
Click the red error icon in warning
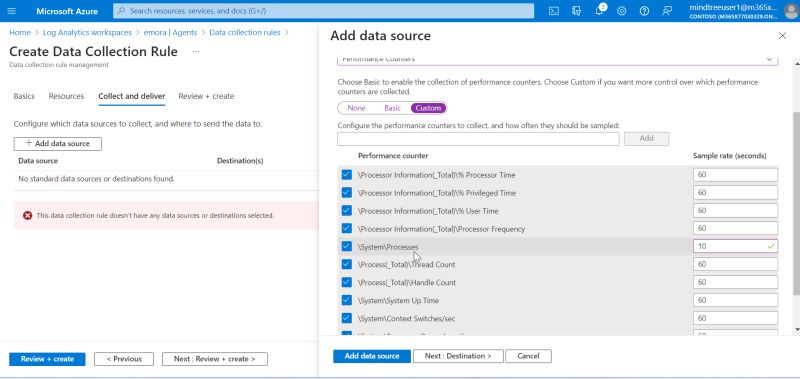pyautogui.click(x=28, y=215)
